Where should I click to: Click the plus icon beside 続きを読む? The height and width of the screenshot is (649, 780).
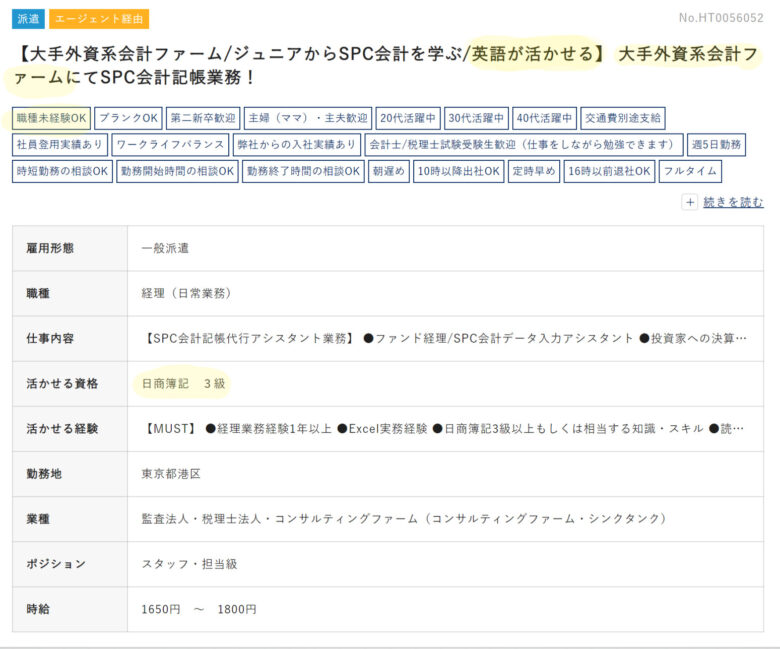689,202
